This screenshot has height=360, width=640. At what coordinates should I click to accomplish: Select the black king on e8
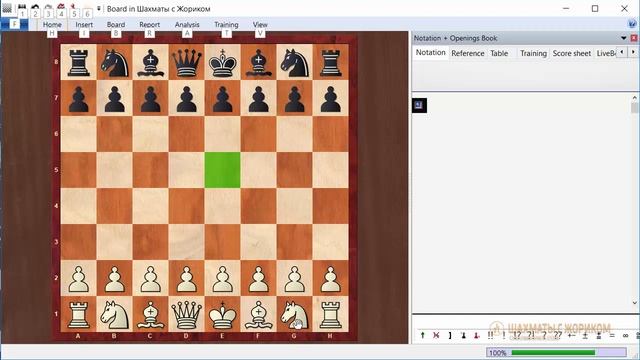click(222, 63)
